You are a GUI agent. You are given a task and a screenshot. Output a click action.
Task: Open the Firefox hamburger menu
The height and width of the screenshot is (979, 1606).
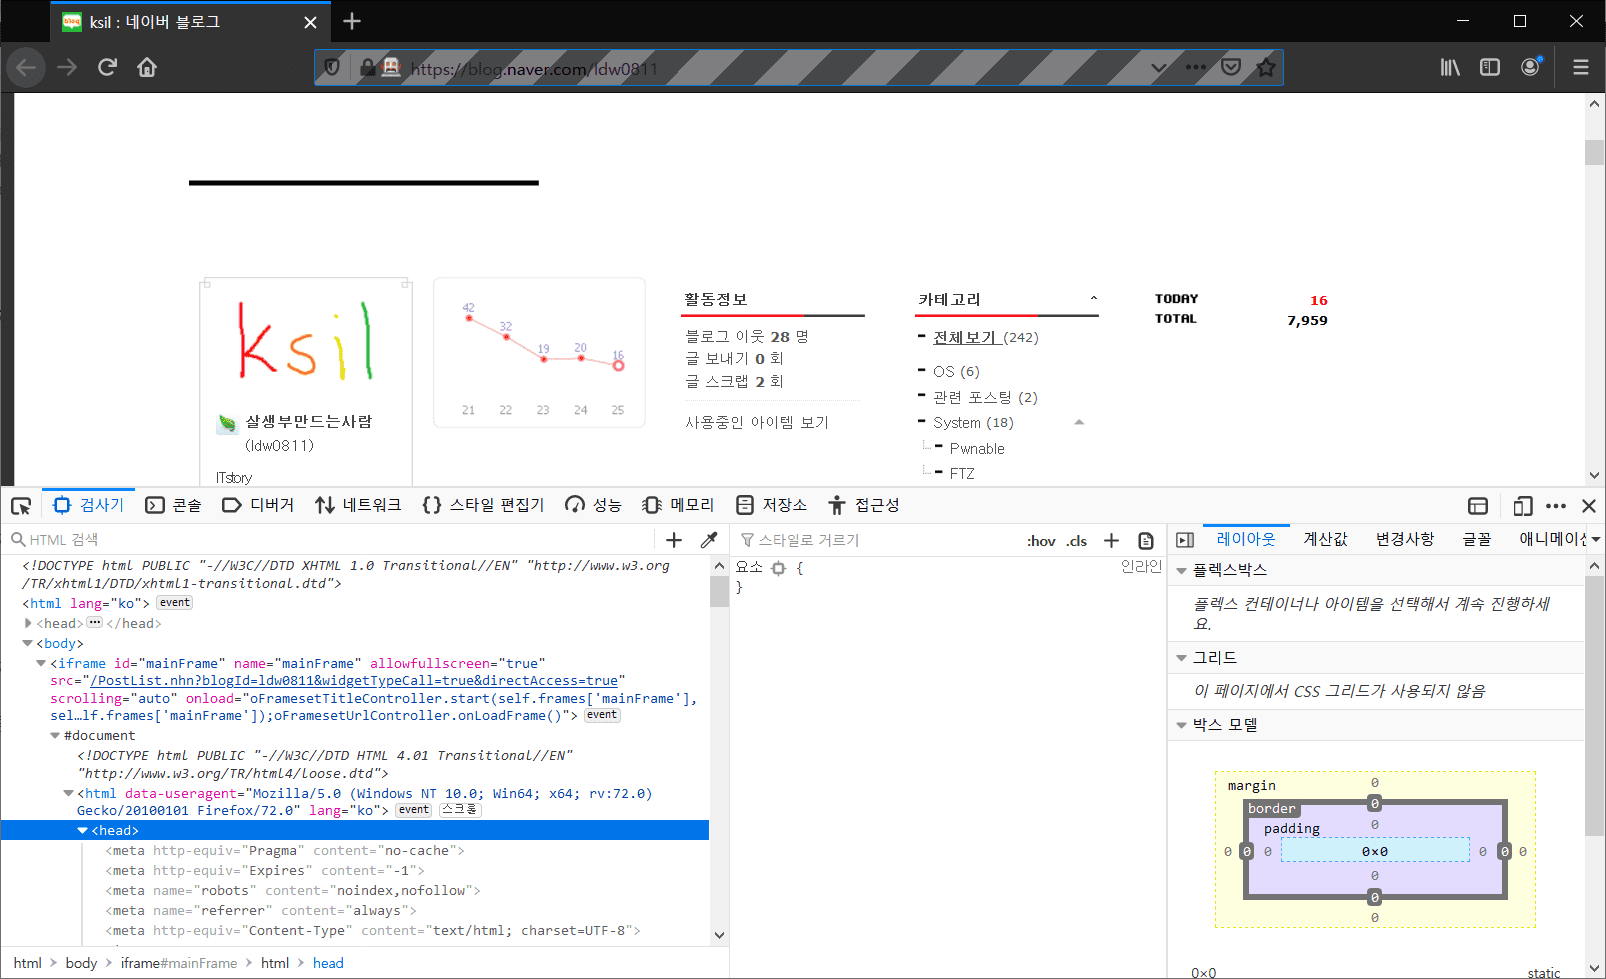[1580, 67]
